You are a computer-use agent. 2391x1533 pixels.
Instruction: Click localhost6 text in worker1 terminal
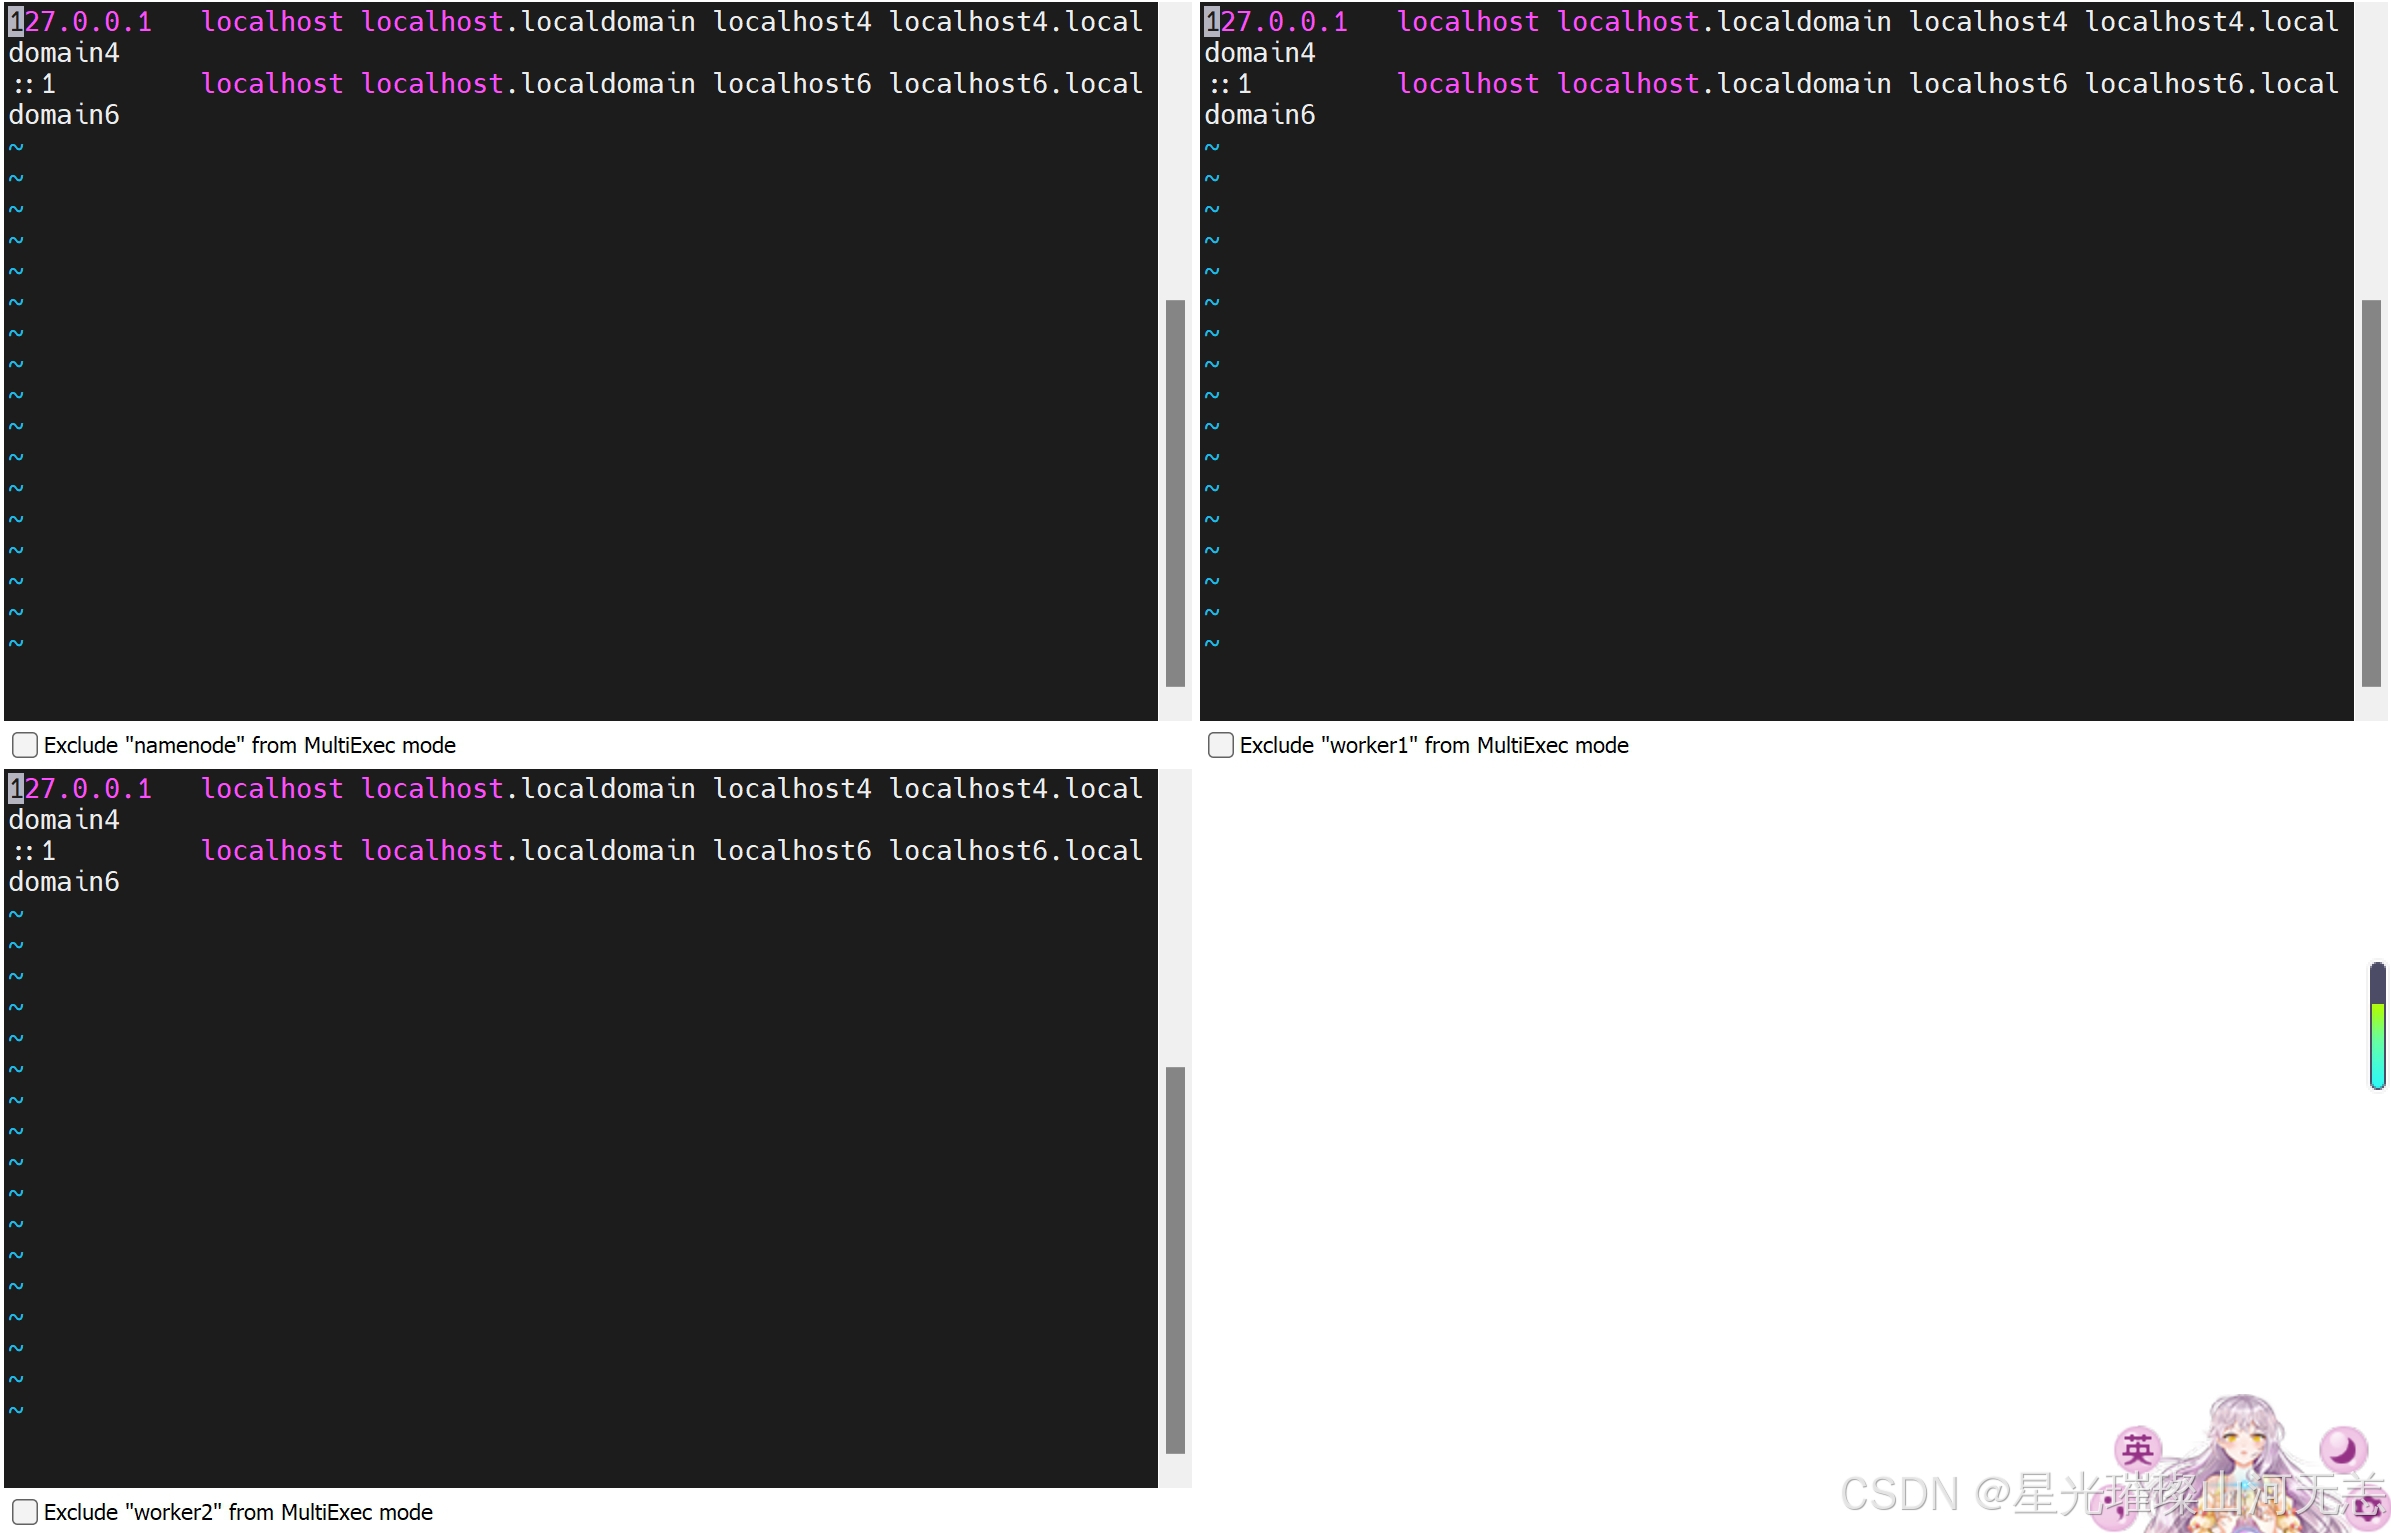1987,84
